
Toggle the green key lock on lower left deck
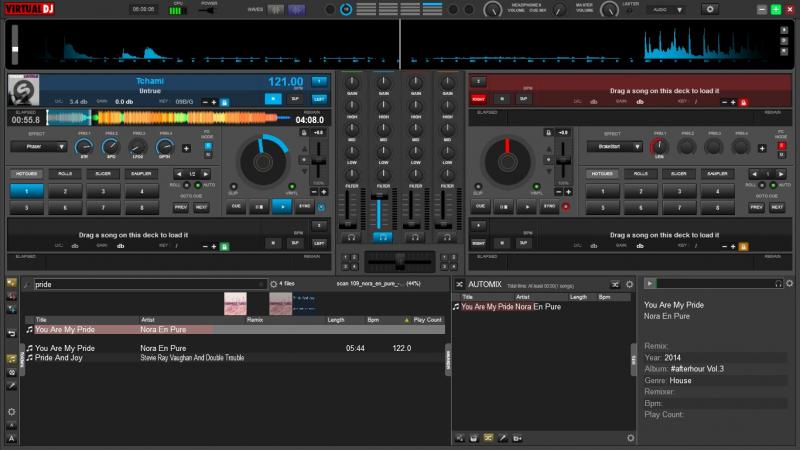(224, 246)
